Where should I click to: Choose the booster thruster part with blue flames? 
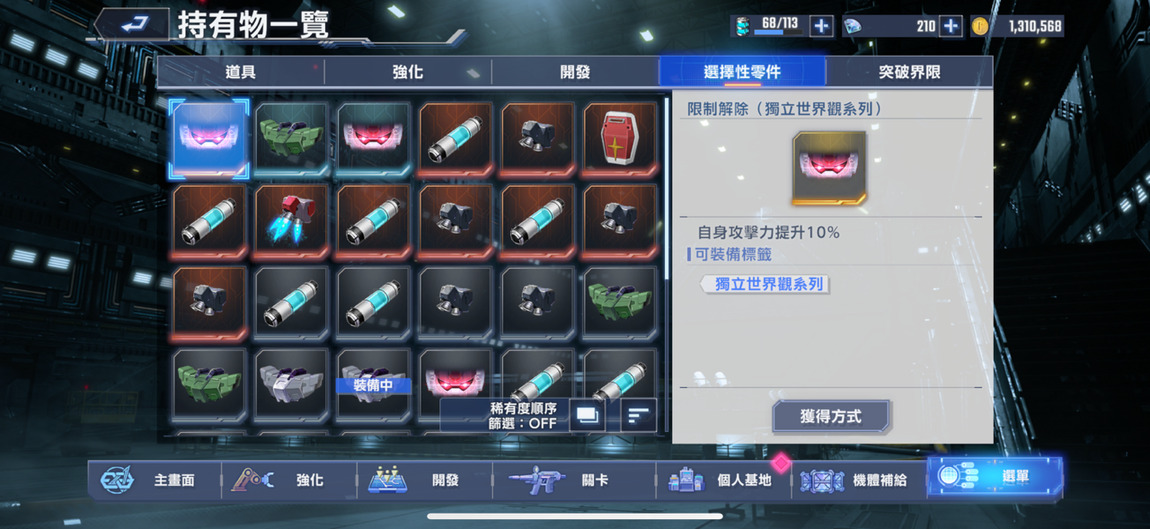[292, 222]
